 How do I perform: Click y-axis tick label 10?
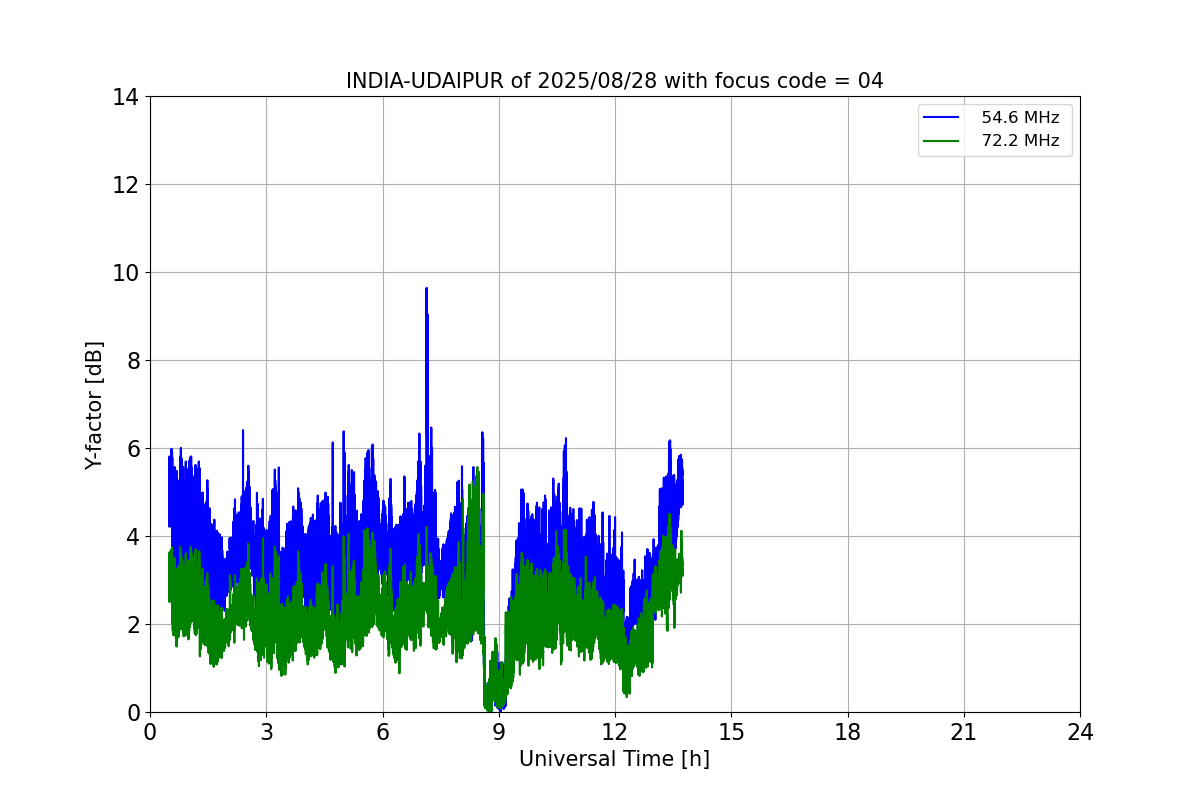[x=125, y=273]
